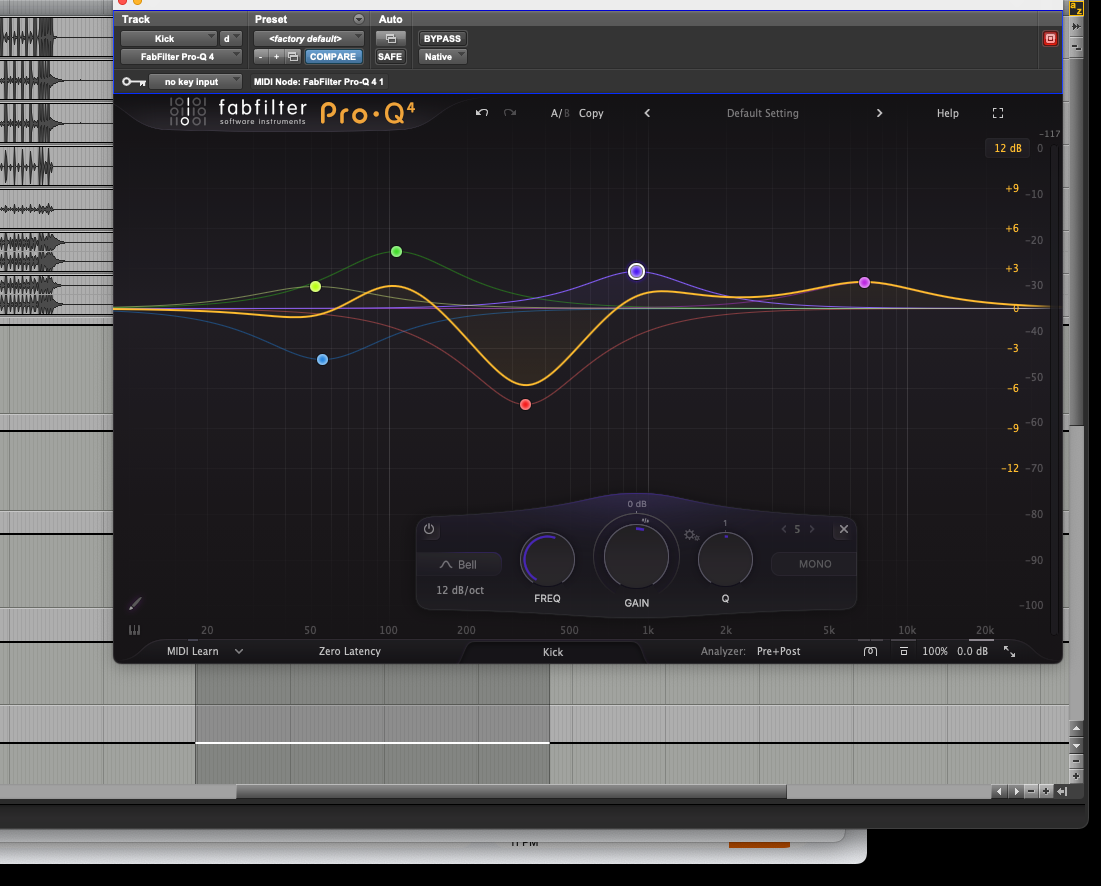This screenshot has width=1101, height=886.
Task: Open the Help menu in Pro-Q 4
Action: [947, 113]
